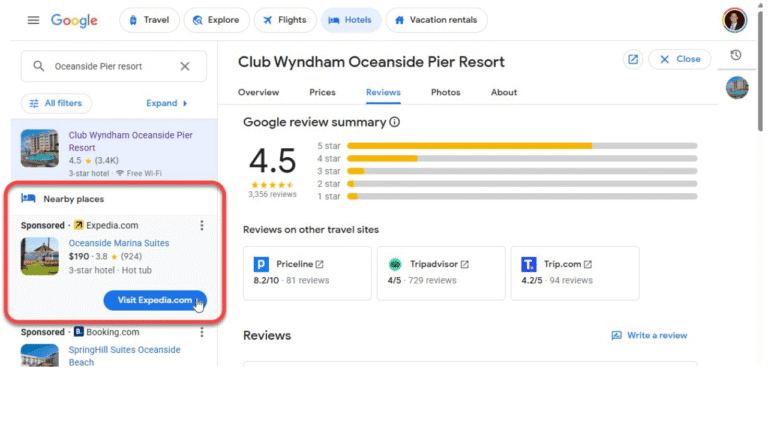Open options for the Booking.com sponsored ad
This screenshot has height=432, width=768.
pos(202,332)
